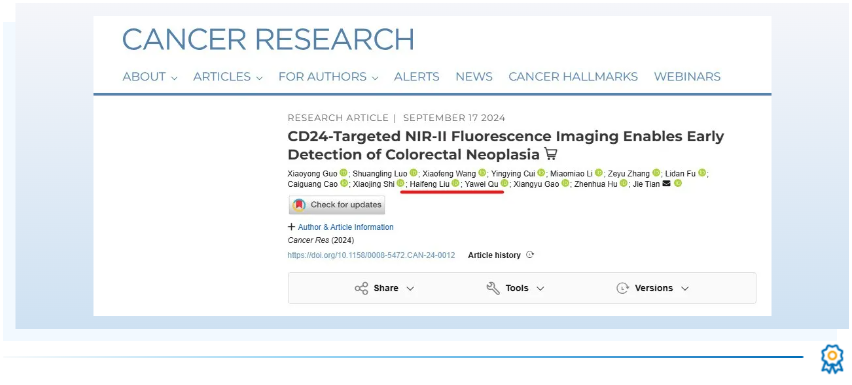This screenshot has height=385, width=852.
Task: Click author name Xiaofeng Wang
Action: click(x=449, y=174)
